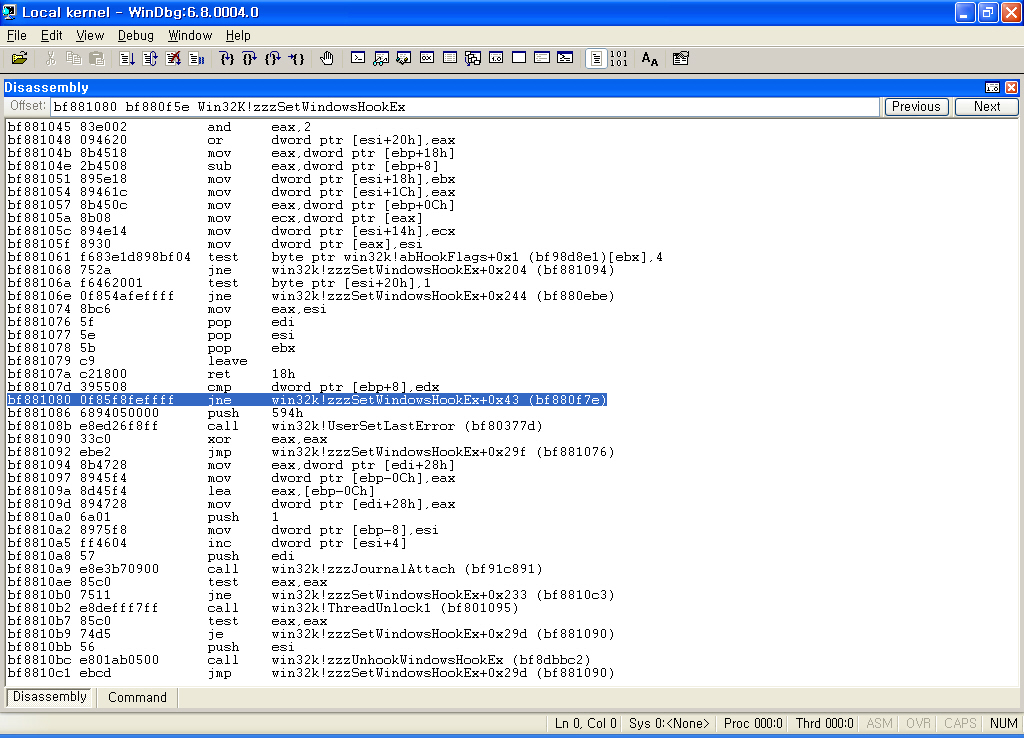Click the NUM indicator in the status bar
1024x738 pixels.
pyautogui.click(x=1003, y=723)
